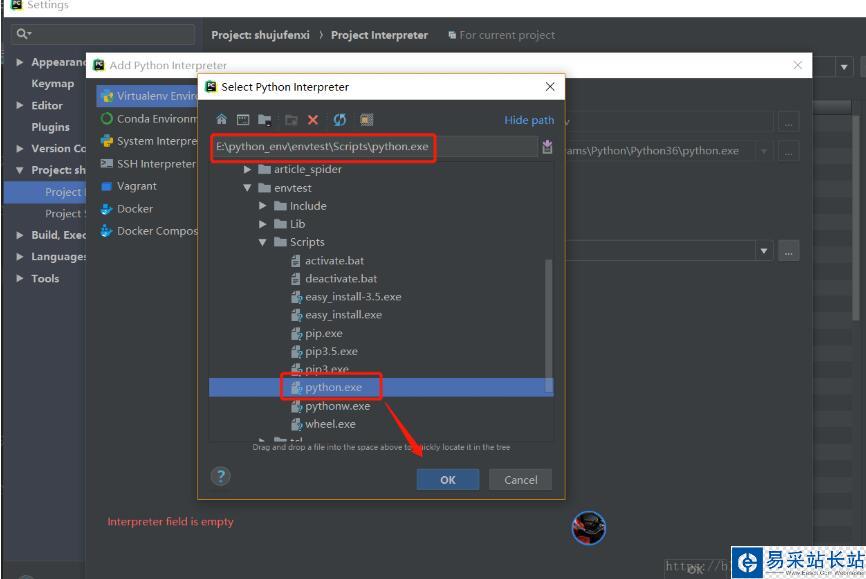The width and height of the screenshot is (866, 579).
Task: Close the Select Python Interpreter dialog
Action: pyautogui.click(x=550, y=87)
